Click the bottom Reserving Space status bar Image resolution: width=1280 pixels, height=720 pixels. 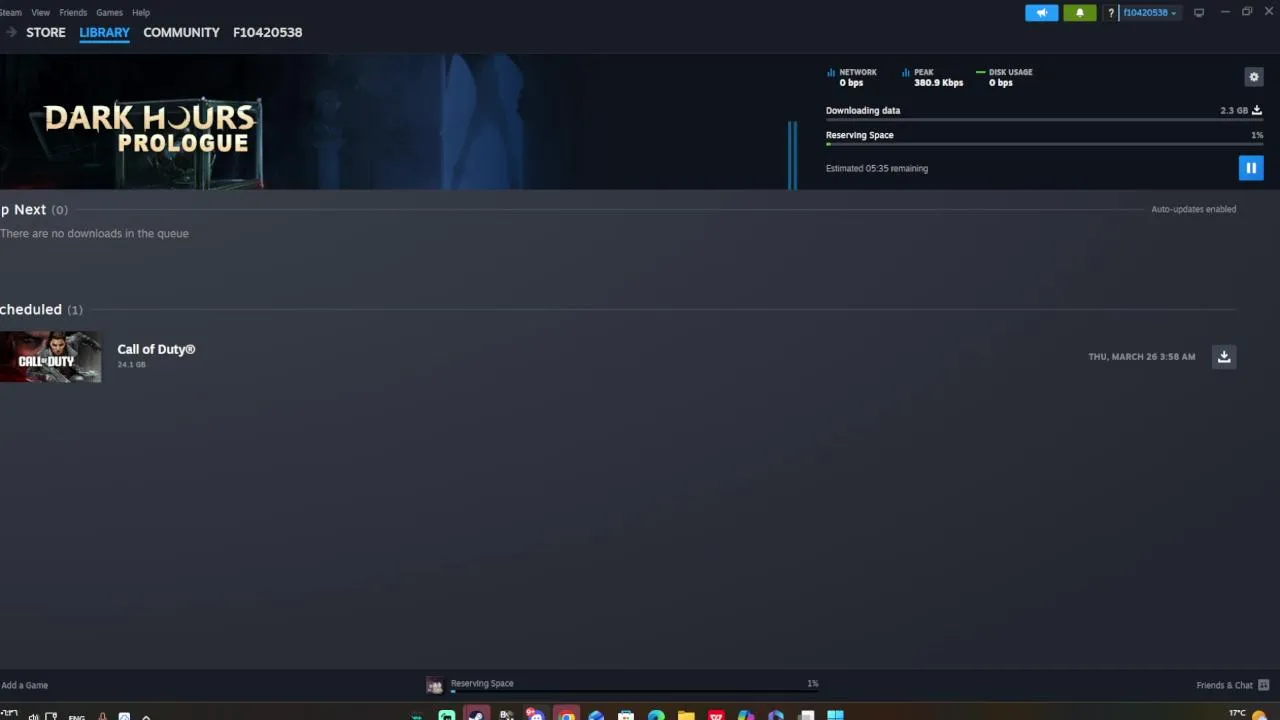[634, 685]
